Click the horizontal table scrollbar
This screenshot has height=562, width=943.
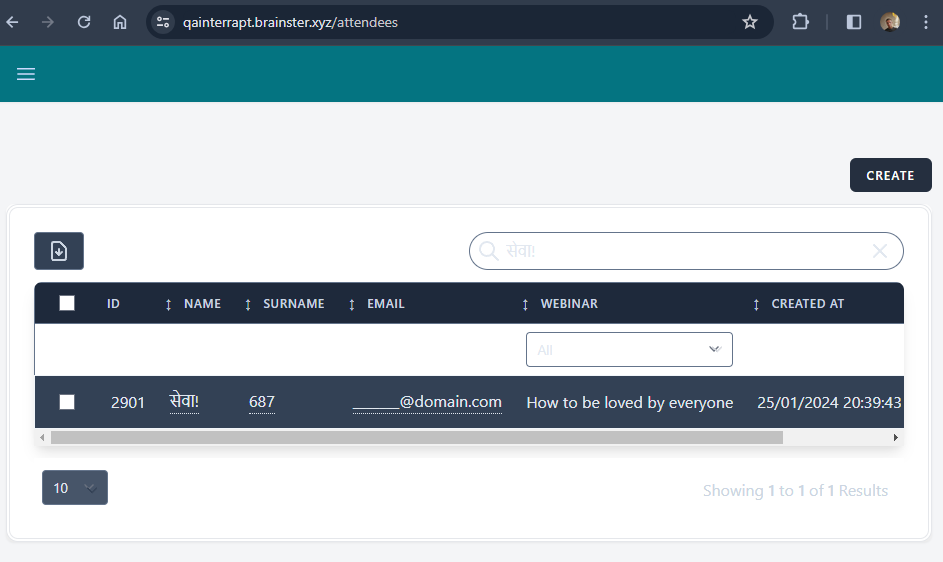(416, 437)
